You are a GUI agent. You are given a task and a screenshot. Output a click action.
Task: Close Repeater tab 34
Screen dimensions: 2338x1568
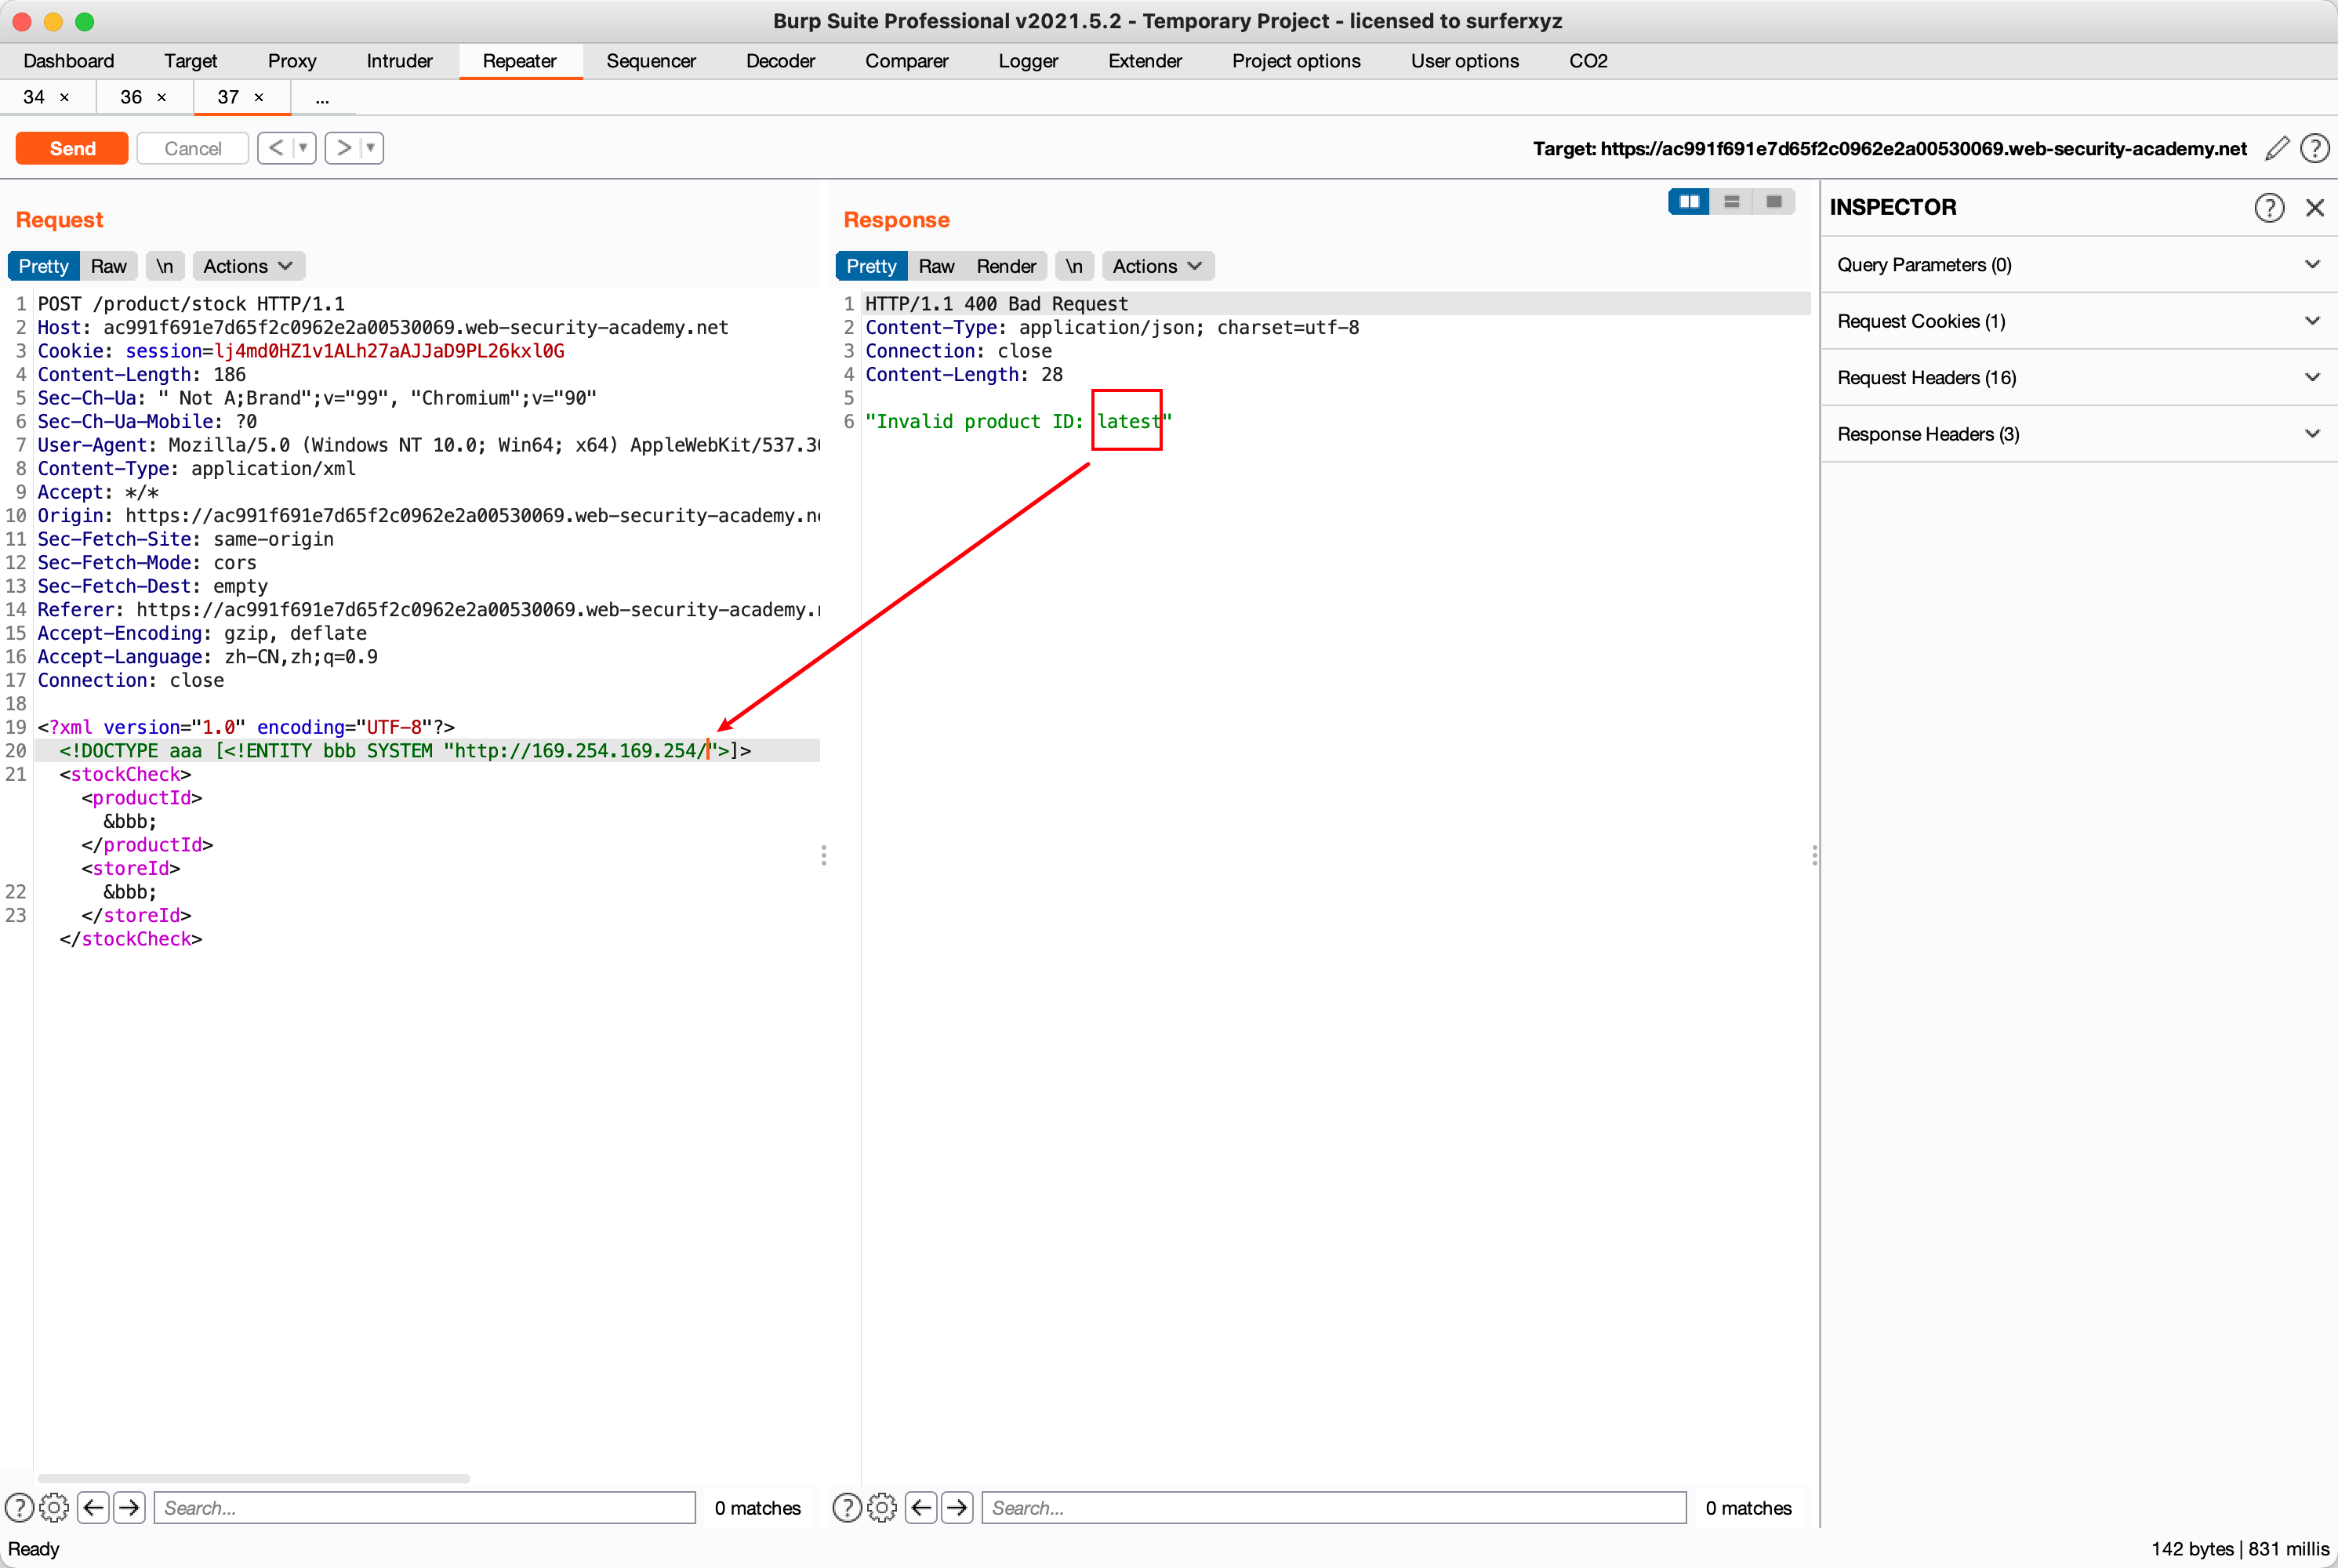tap(64, 97)
